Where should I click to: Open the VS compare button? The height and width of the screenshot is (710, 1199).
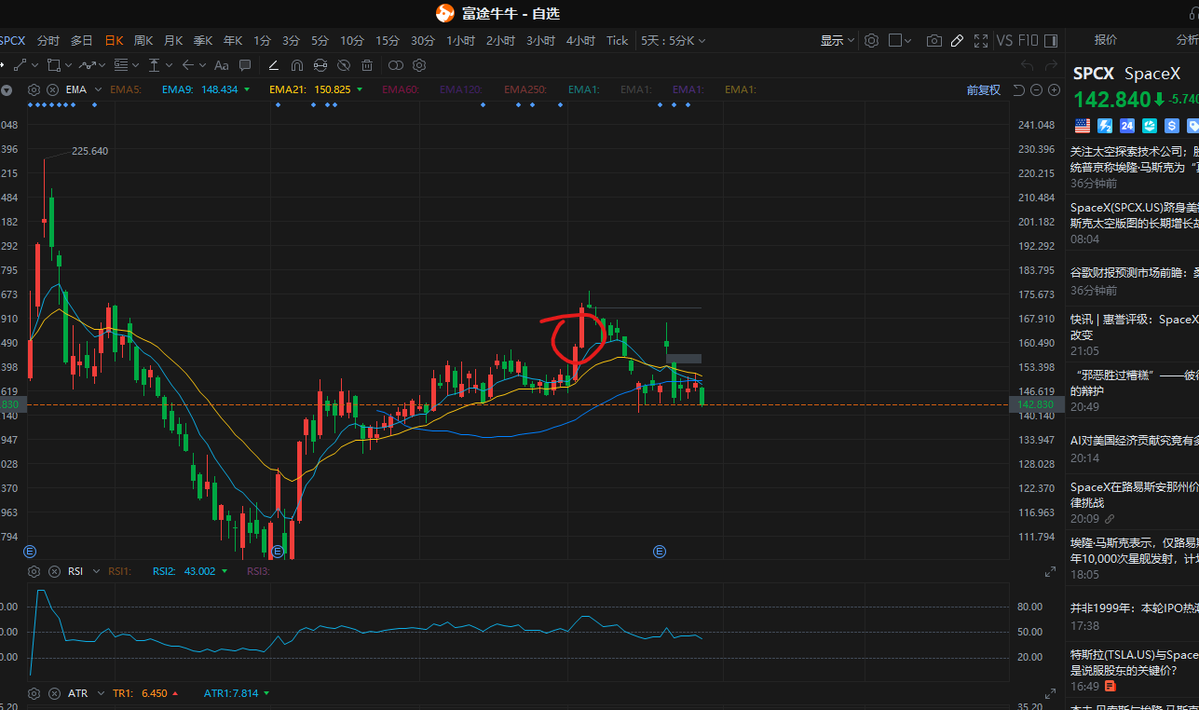click(1005, 41)
